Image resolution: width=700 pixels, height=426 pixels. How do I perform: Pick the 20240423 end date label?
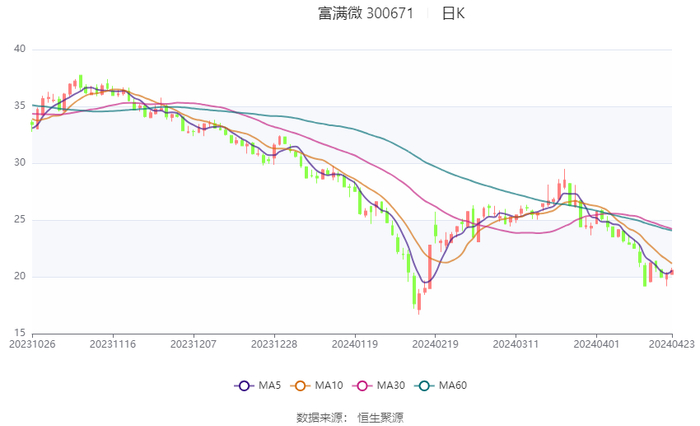pos(671,343)
